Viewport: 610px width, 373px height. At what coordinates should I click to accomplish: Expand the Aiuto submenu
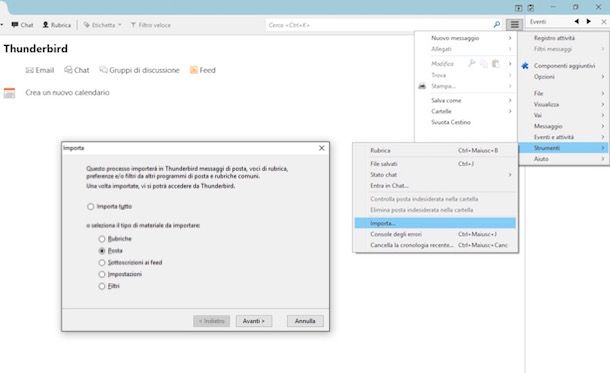564,159
